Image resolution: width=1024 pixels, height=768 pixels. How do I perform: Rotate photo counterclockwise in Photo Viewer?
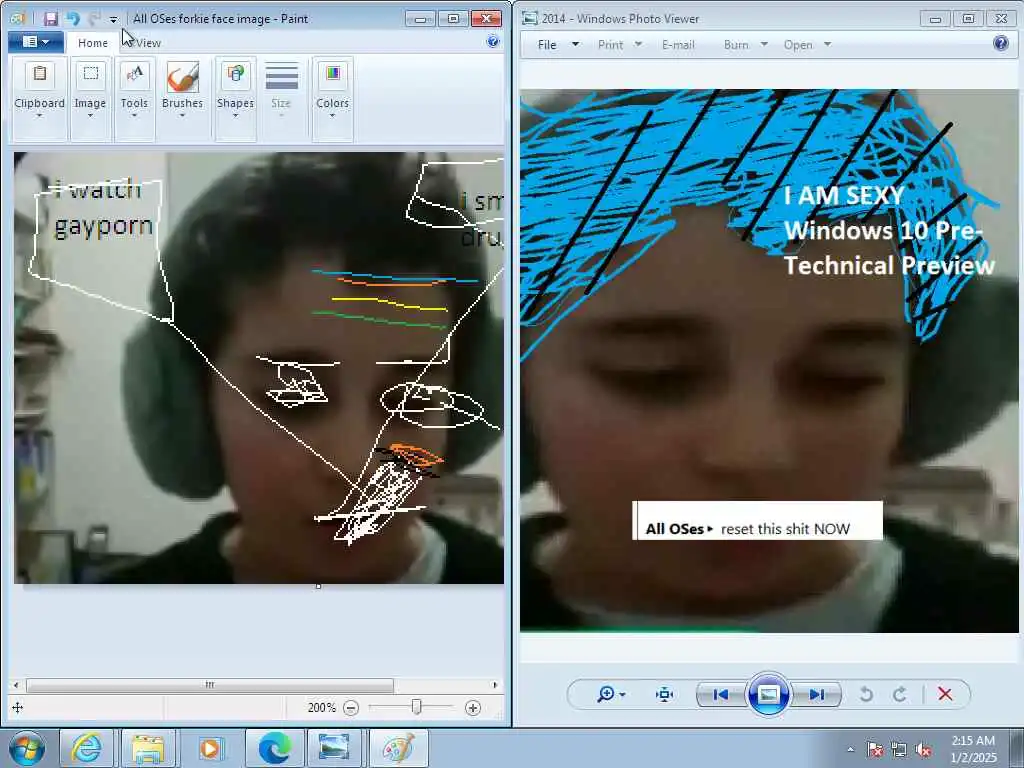point(867,694)
